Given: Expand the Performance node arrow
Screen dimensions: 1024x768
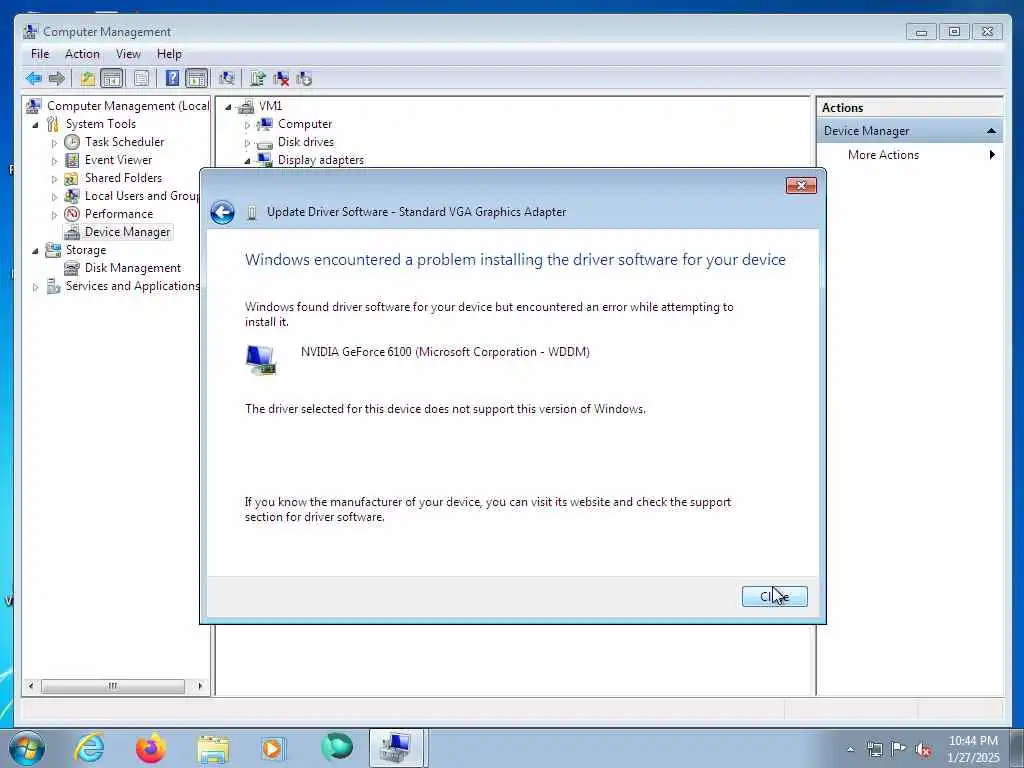Looking at the screenshot, I should (54, 214).
